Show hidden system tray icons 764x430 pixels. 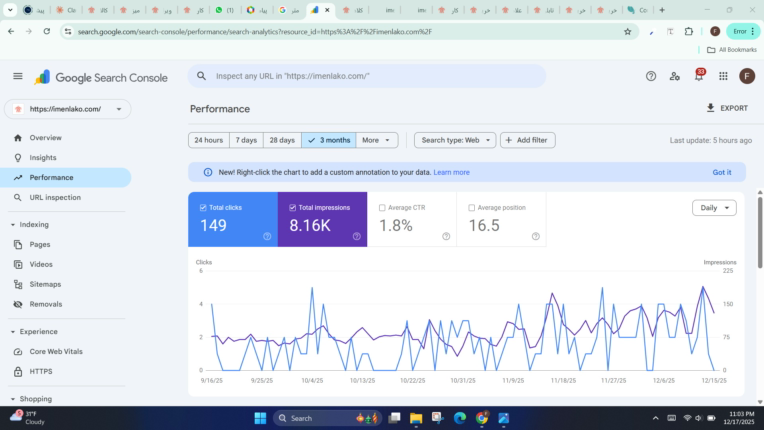[656, 418]
